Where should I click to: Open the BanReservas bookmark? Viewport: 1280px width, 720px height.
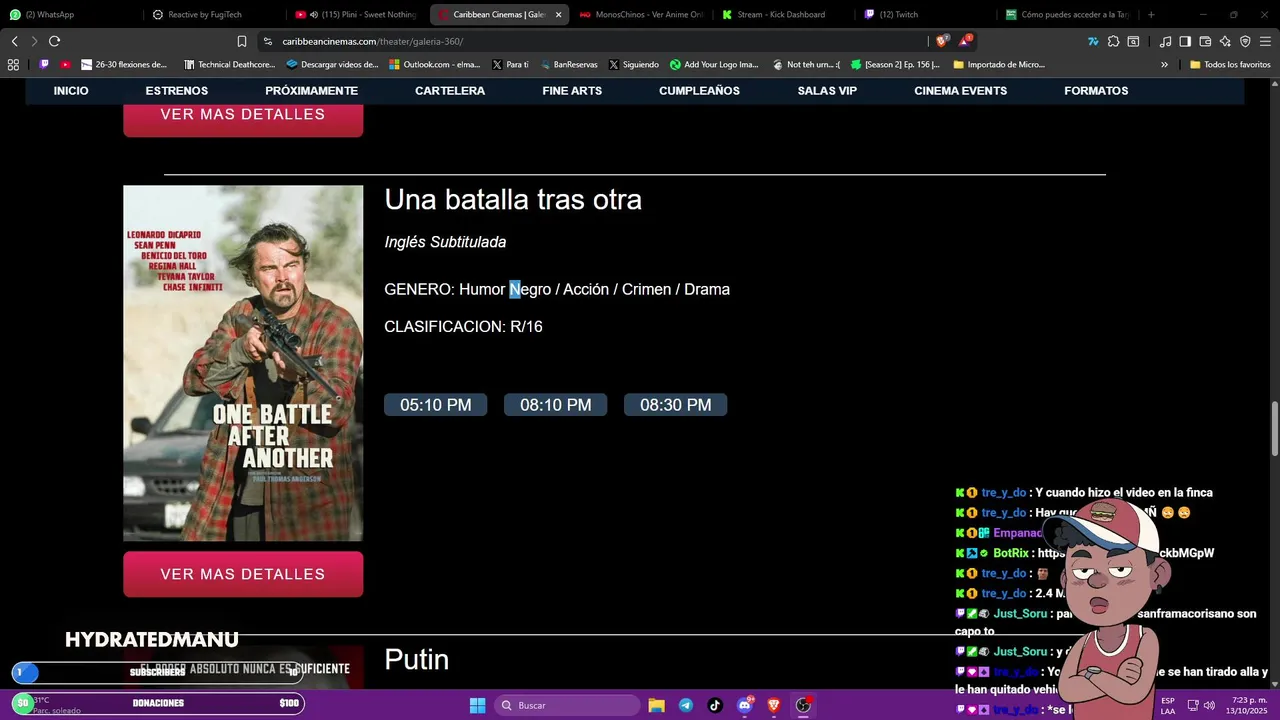(568, 64)
